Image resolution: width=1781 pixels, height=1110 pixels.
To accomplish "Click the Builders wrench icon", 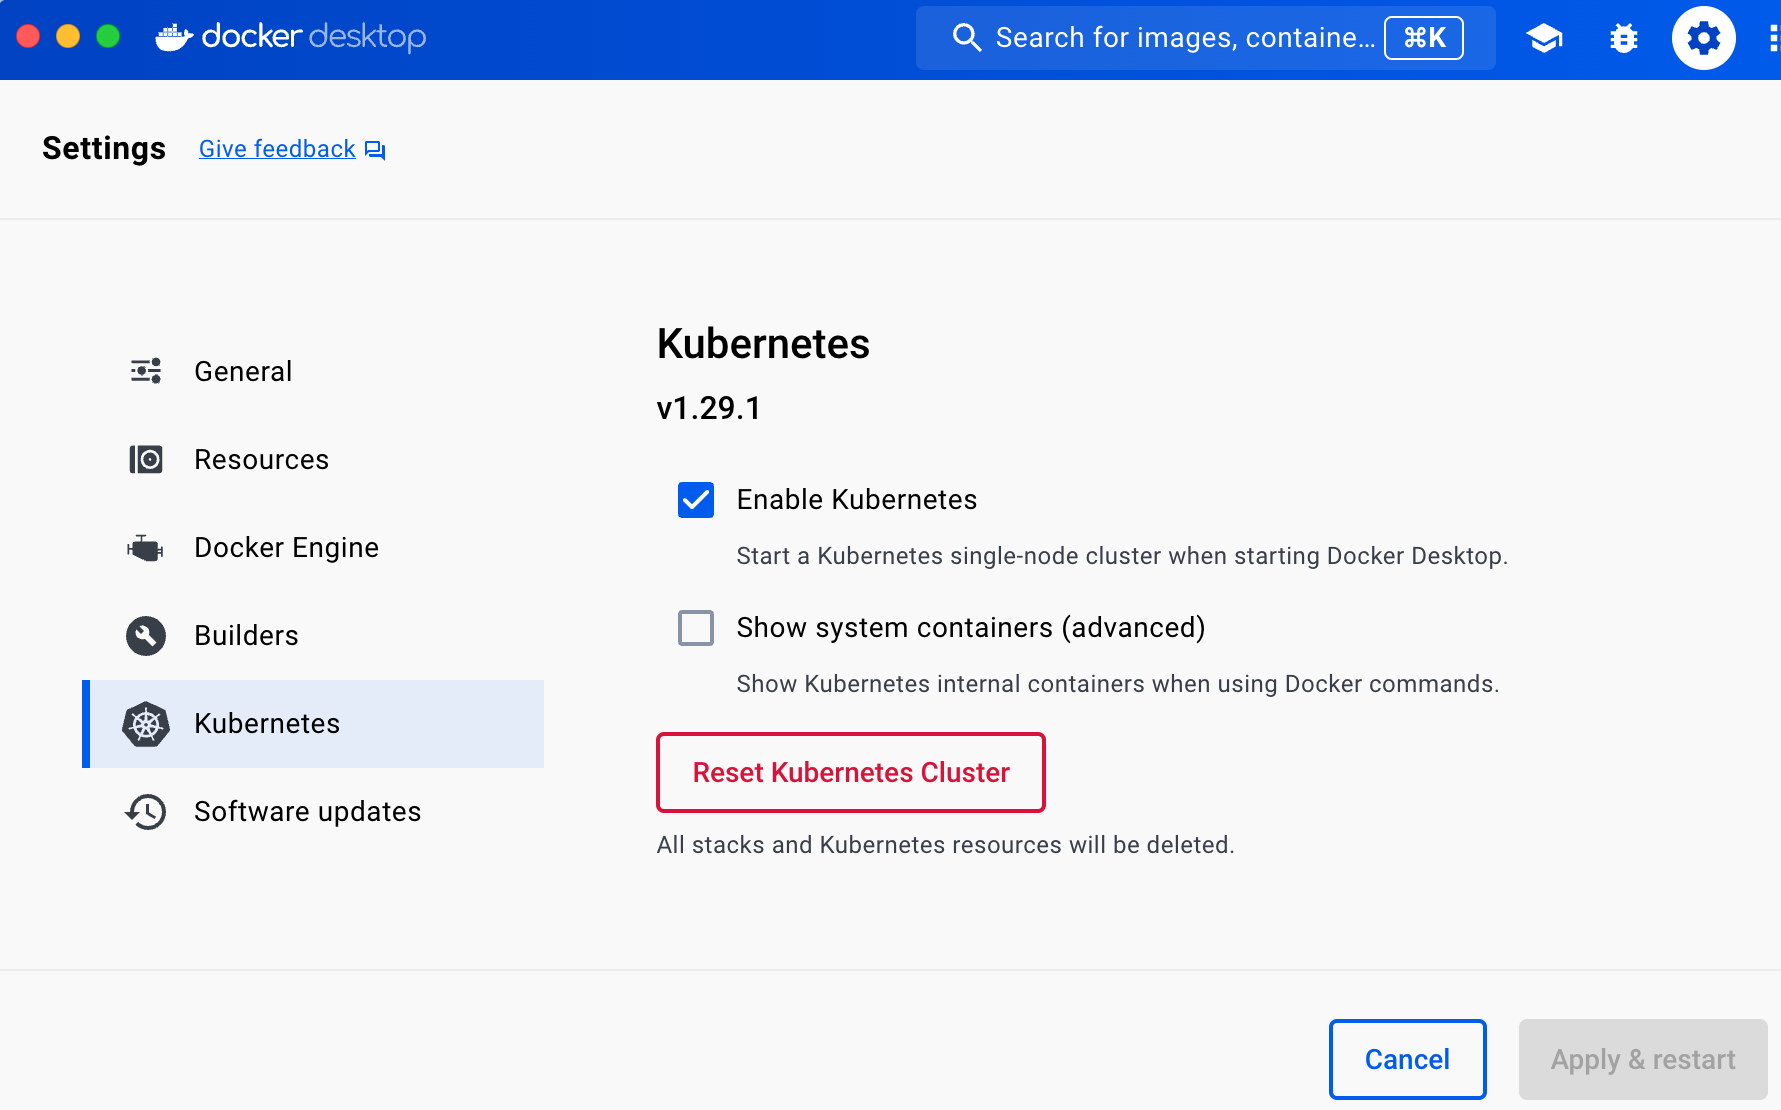I will coord(146,635).
